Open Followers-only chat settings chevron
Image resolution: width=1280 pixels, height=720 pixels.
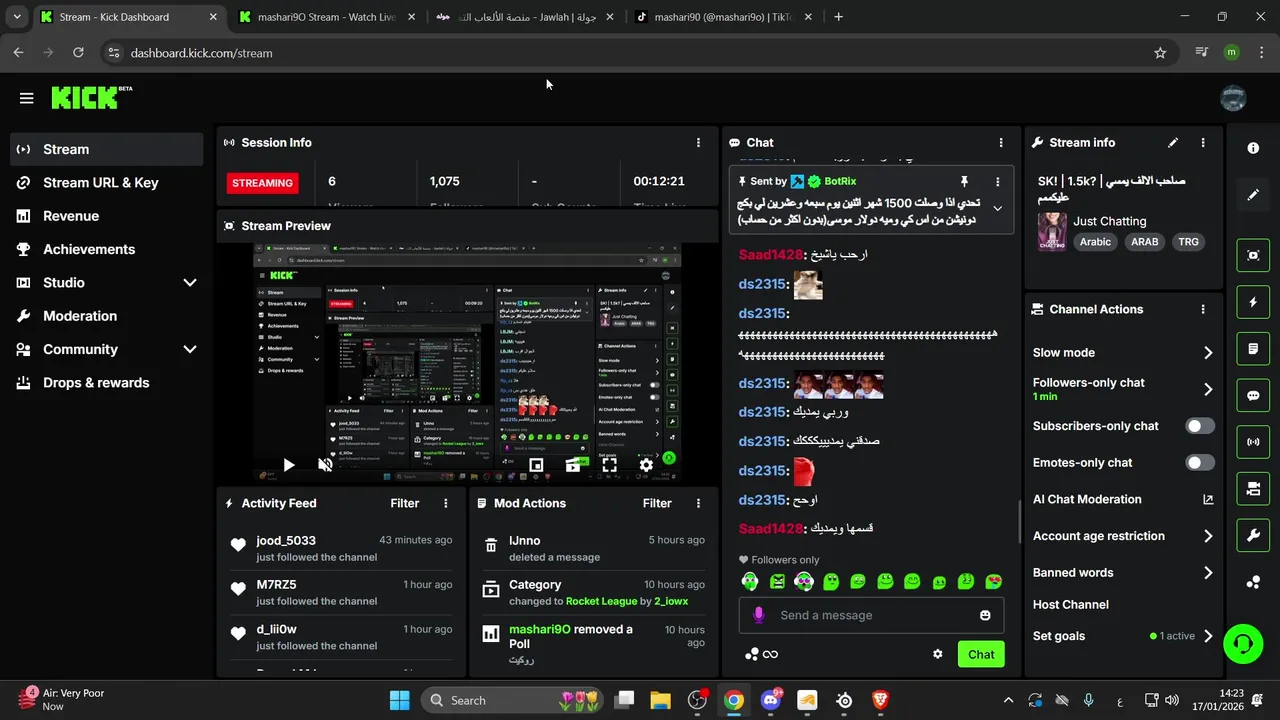[1208, 390]
